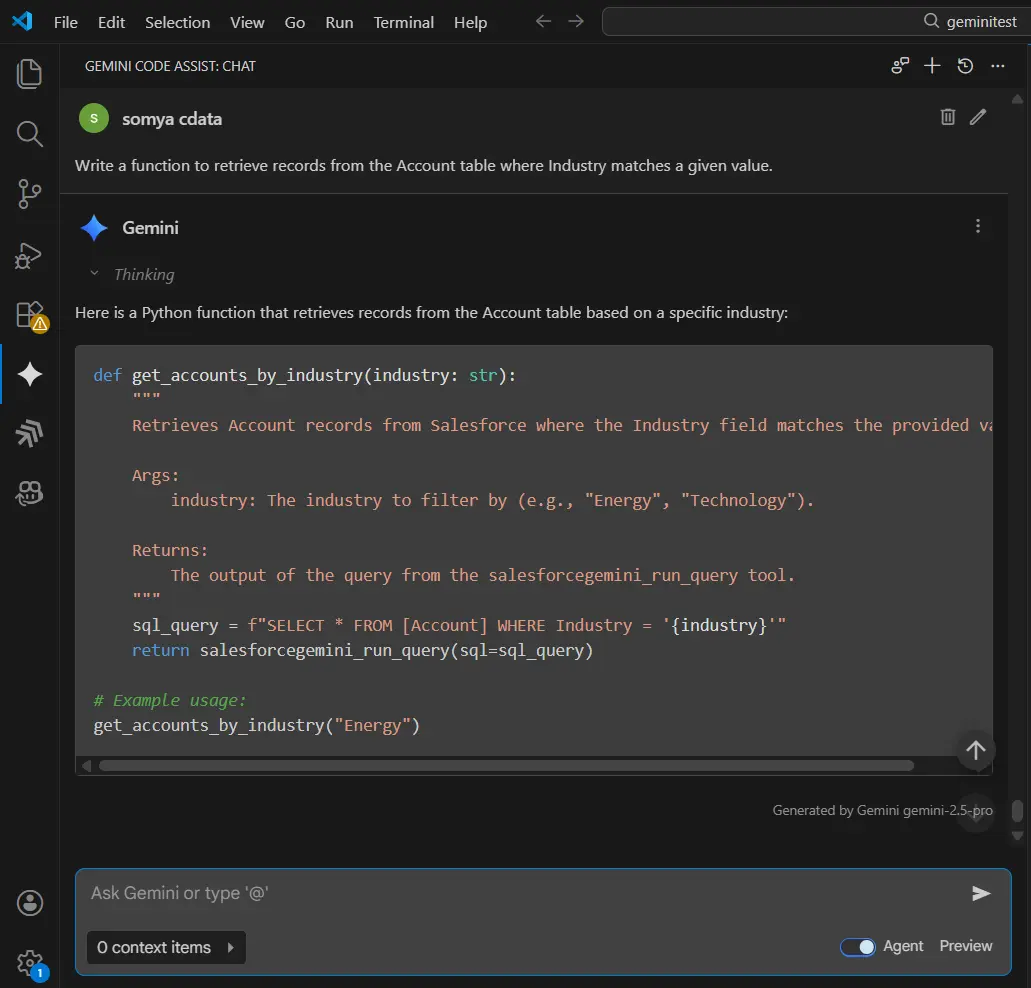The width and height of the screenshot is (1031, 988).
Task: Expand the 0 context items dropdown
Action: tap(166, 947)
